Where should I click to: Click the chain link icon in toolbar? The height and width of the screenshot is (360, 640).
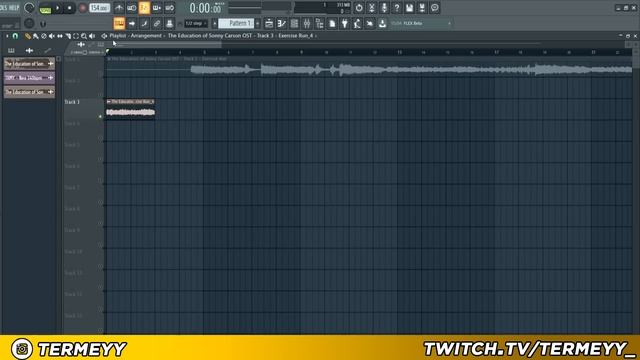click(157, 24)
